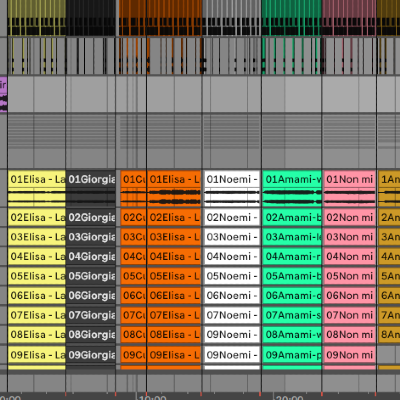Select the white 03Noemi clip
The image size is (400, 400).
232,237
